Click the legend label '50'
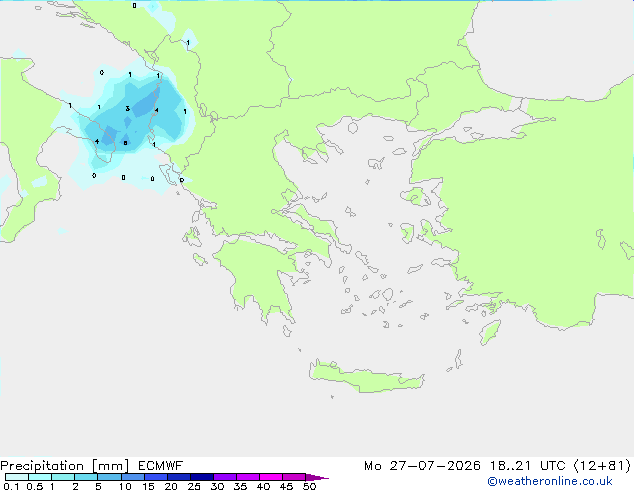Image resolution: width=634 pixels, height=490 pixels. [309, 486]
